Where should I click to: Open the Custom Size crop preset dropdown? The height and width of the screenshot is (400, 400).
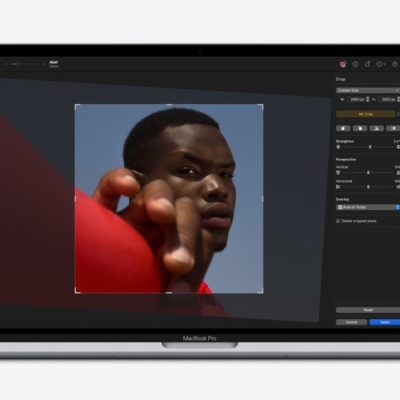pyautogui.click(x=368, y=90)
